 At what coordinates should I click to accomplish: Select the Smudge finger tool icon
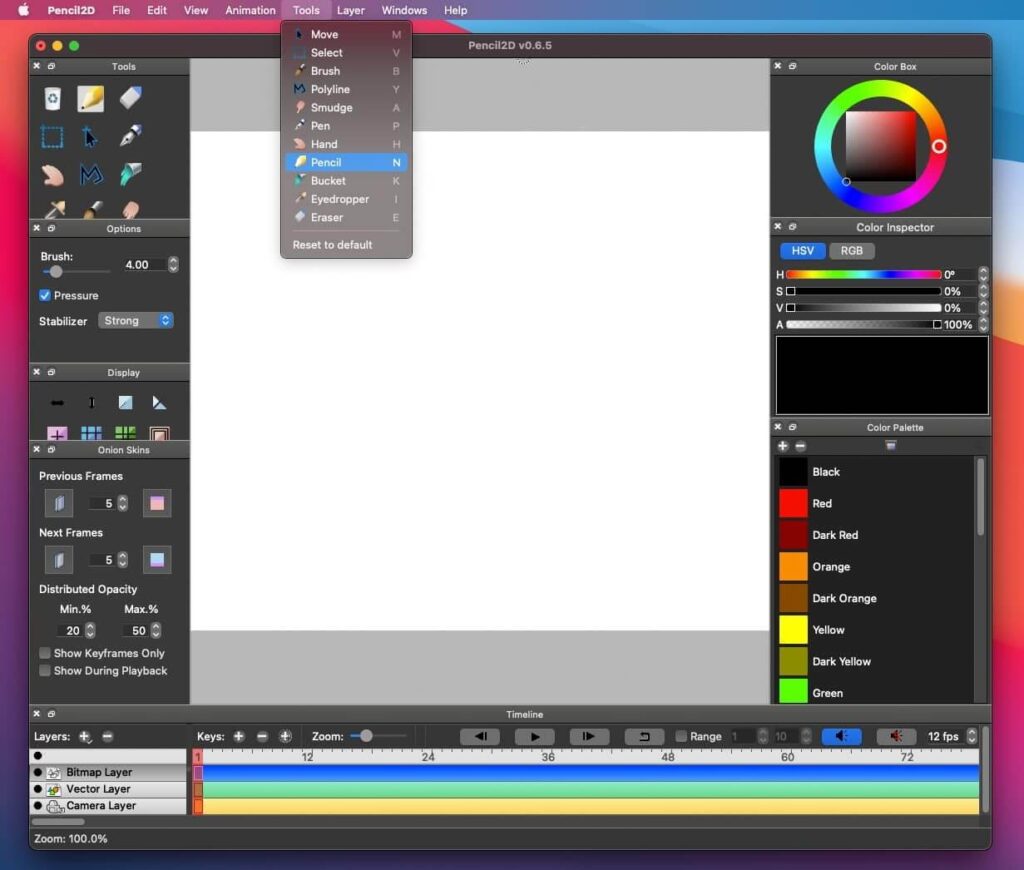131,210
